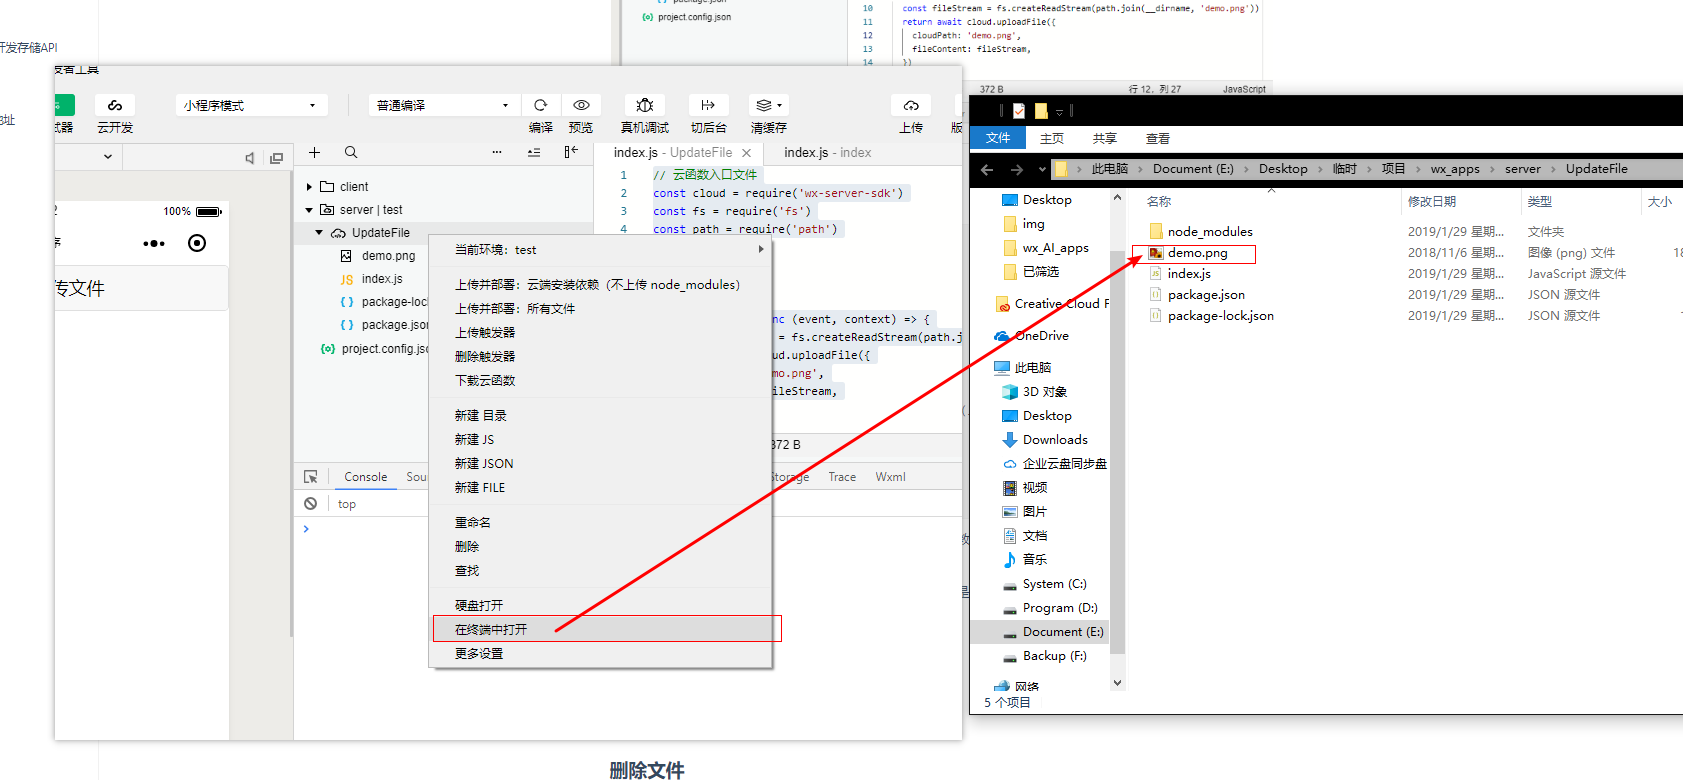Open the 普通编译 compile mode dropdown
Viewport: 1683px width, 780px height.
pos(443,105)
